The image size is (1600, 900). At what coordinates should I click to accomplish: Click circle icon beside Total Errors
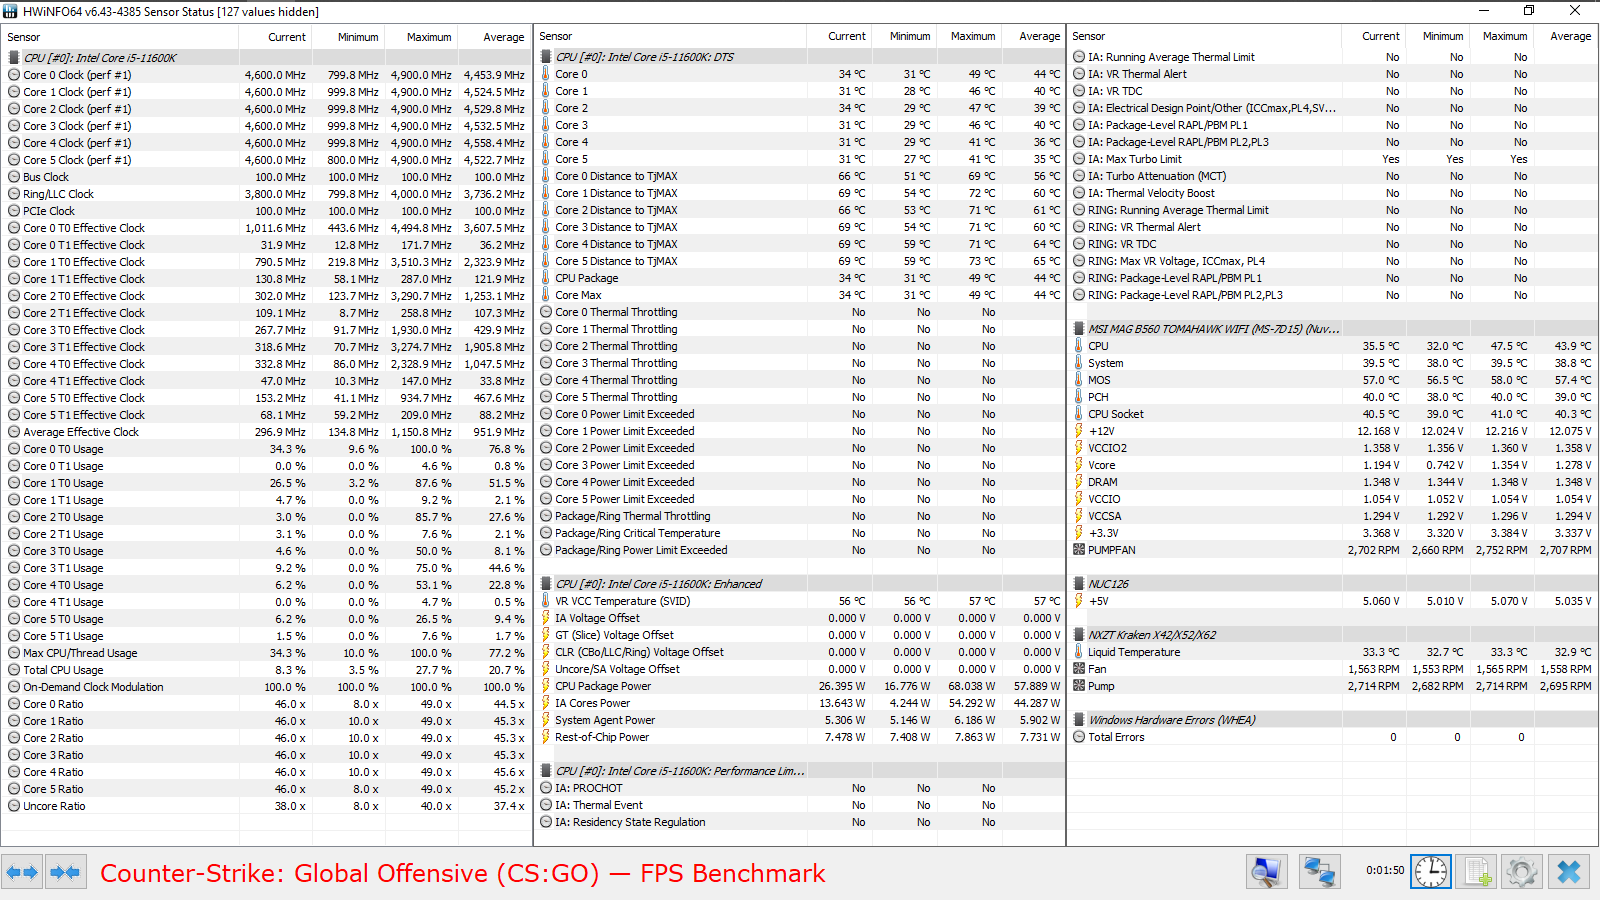1079,737
